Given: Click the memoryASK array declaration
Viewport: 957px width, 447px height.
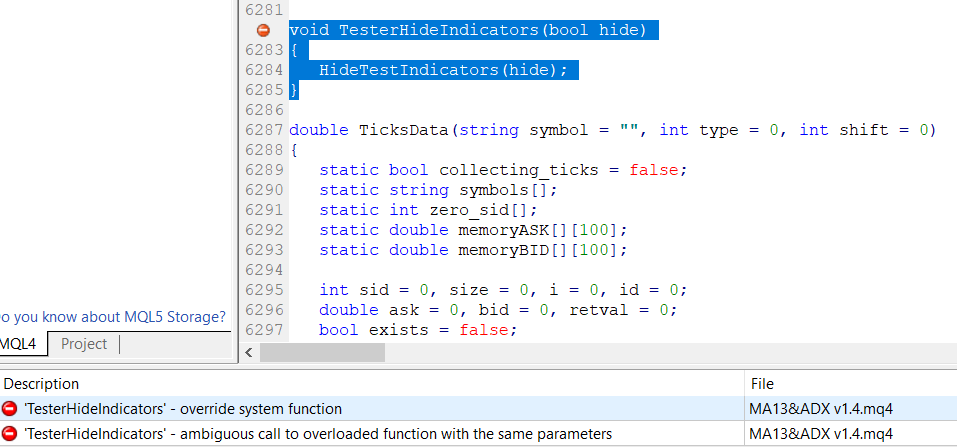Looking at the screenshot, I should tap(473, 230).
